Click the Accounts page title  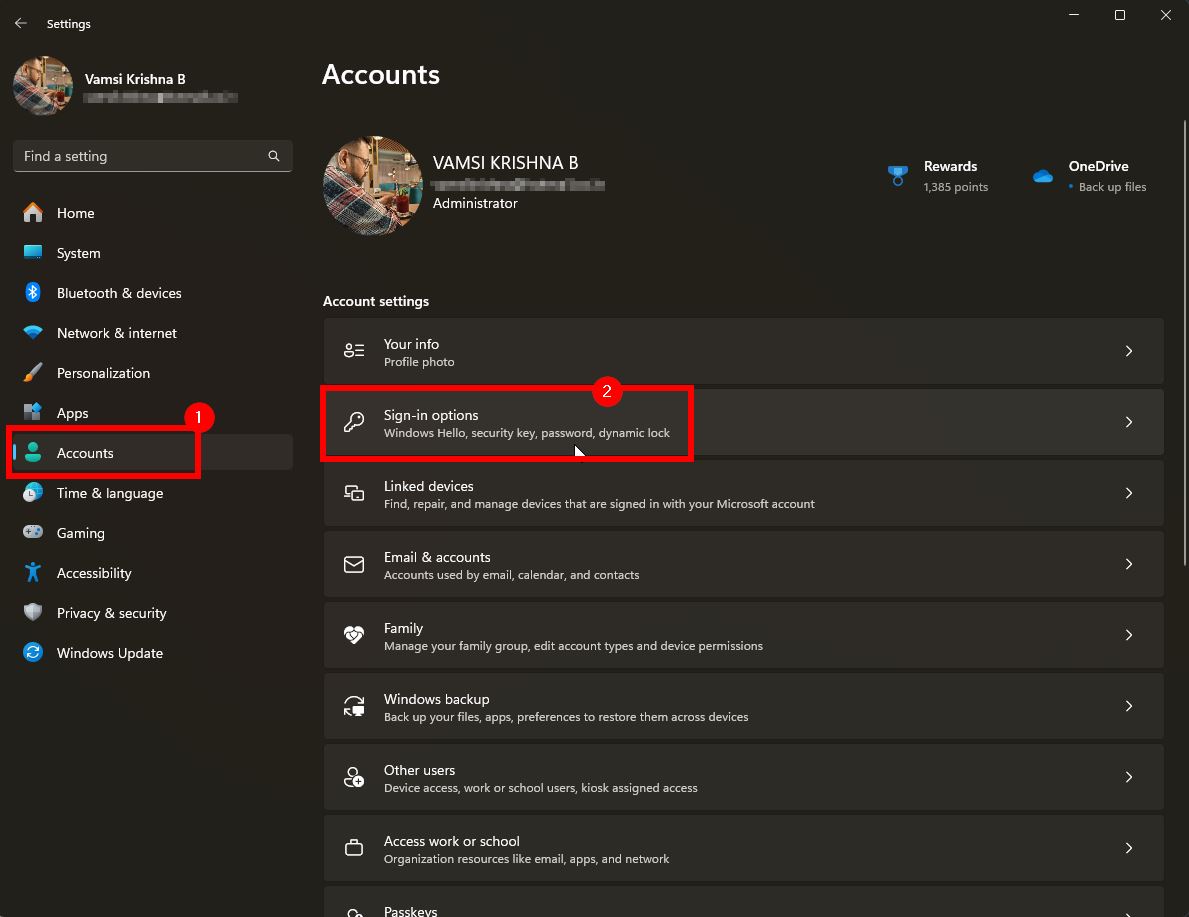[381, 74]
